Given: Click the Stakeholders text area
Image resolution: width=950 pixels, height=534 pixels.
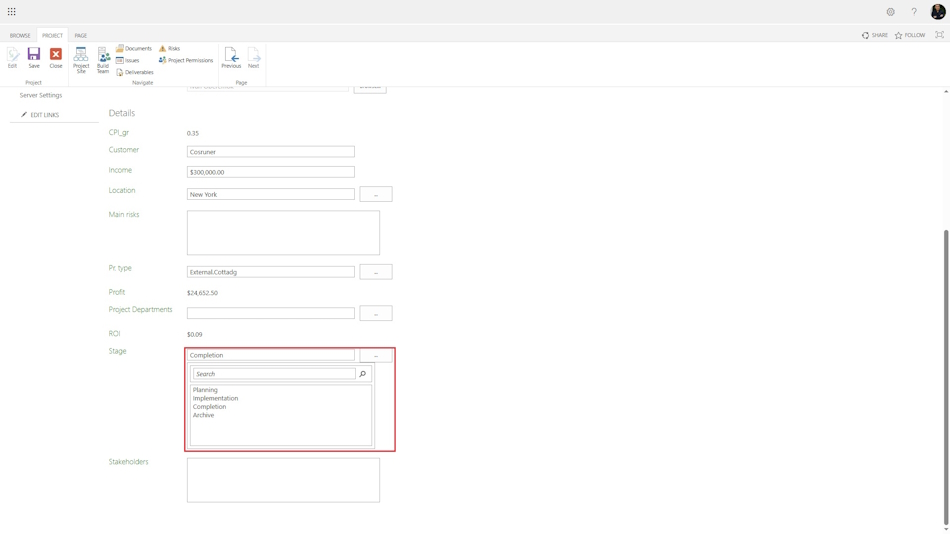Looking at the screenshot, I should [x=283, y=480].
